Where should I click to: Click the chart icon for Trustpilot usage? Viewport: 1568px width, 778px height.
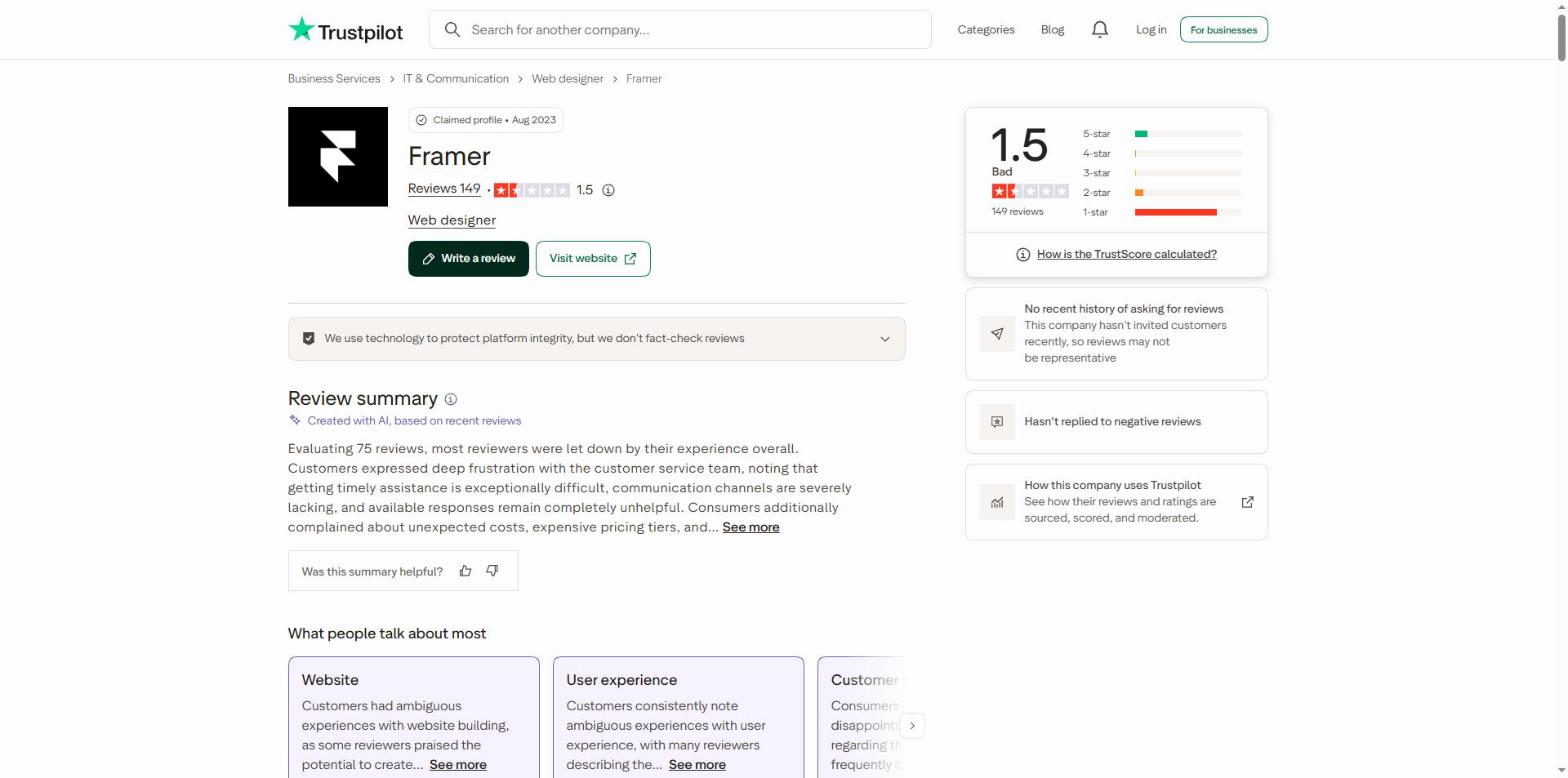(x=997, y=502)
